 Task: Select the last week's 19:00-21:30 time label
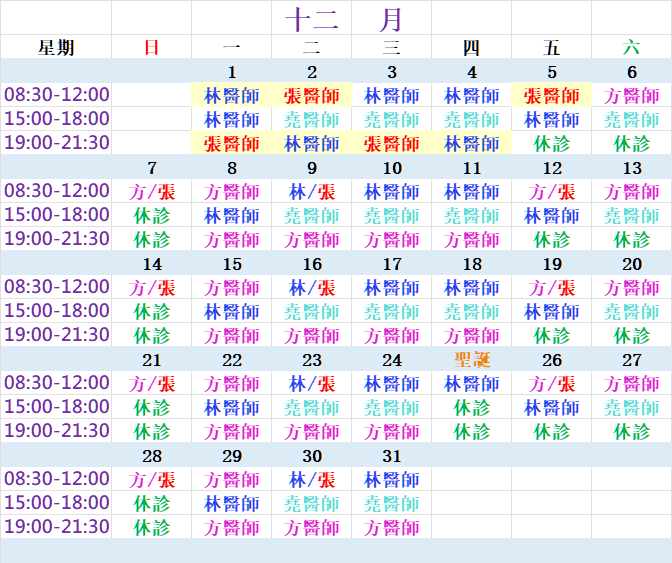click(x=56, y=527)
